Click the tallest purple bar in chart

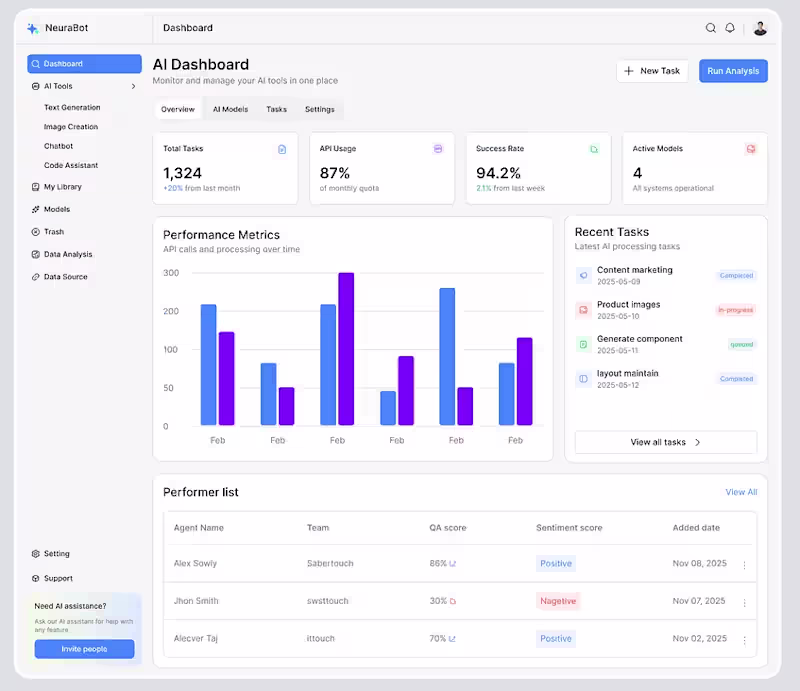(x=346, y=349)
